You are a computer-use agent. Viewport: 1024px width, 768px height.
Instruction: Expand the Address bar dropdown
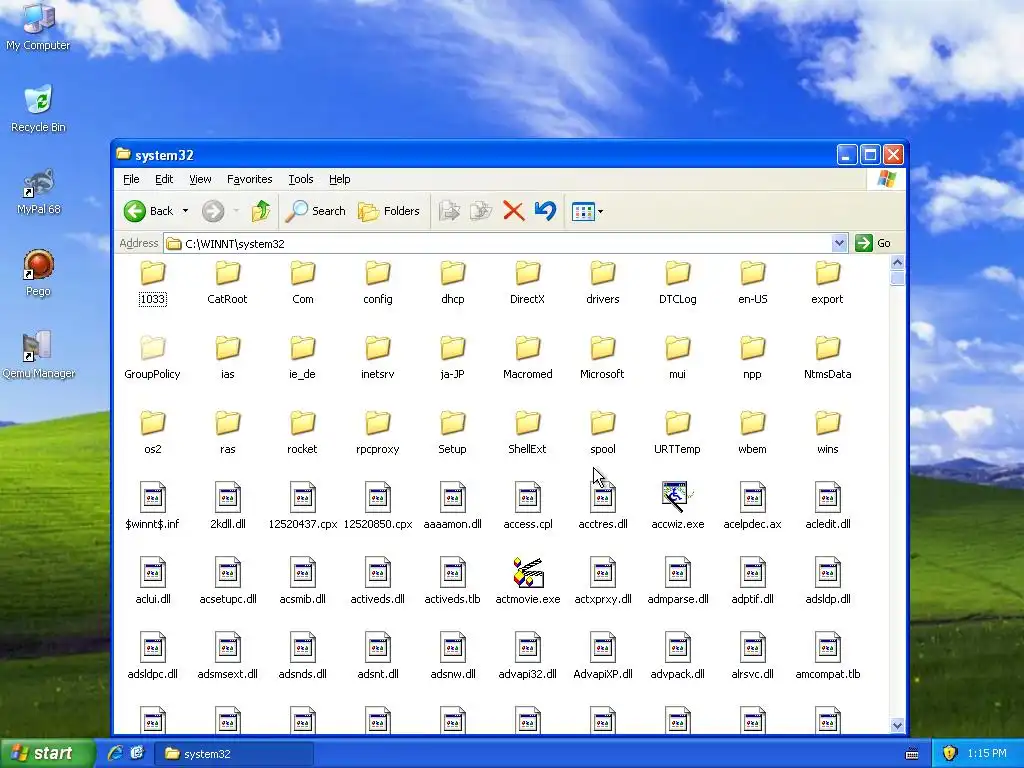(839, 243)
